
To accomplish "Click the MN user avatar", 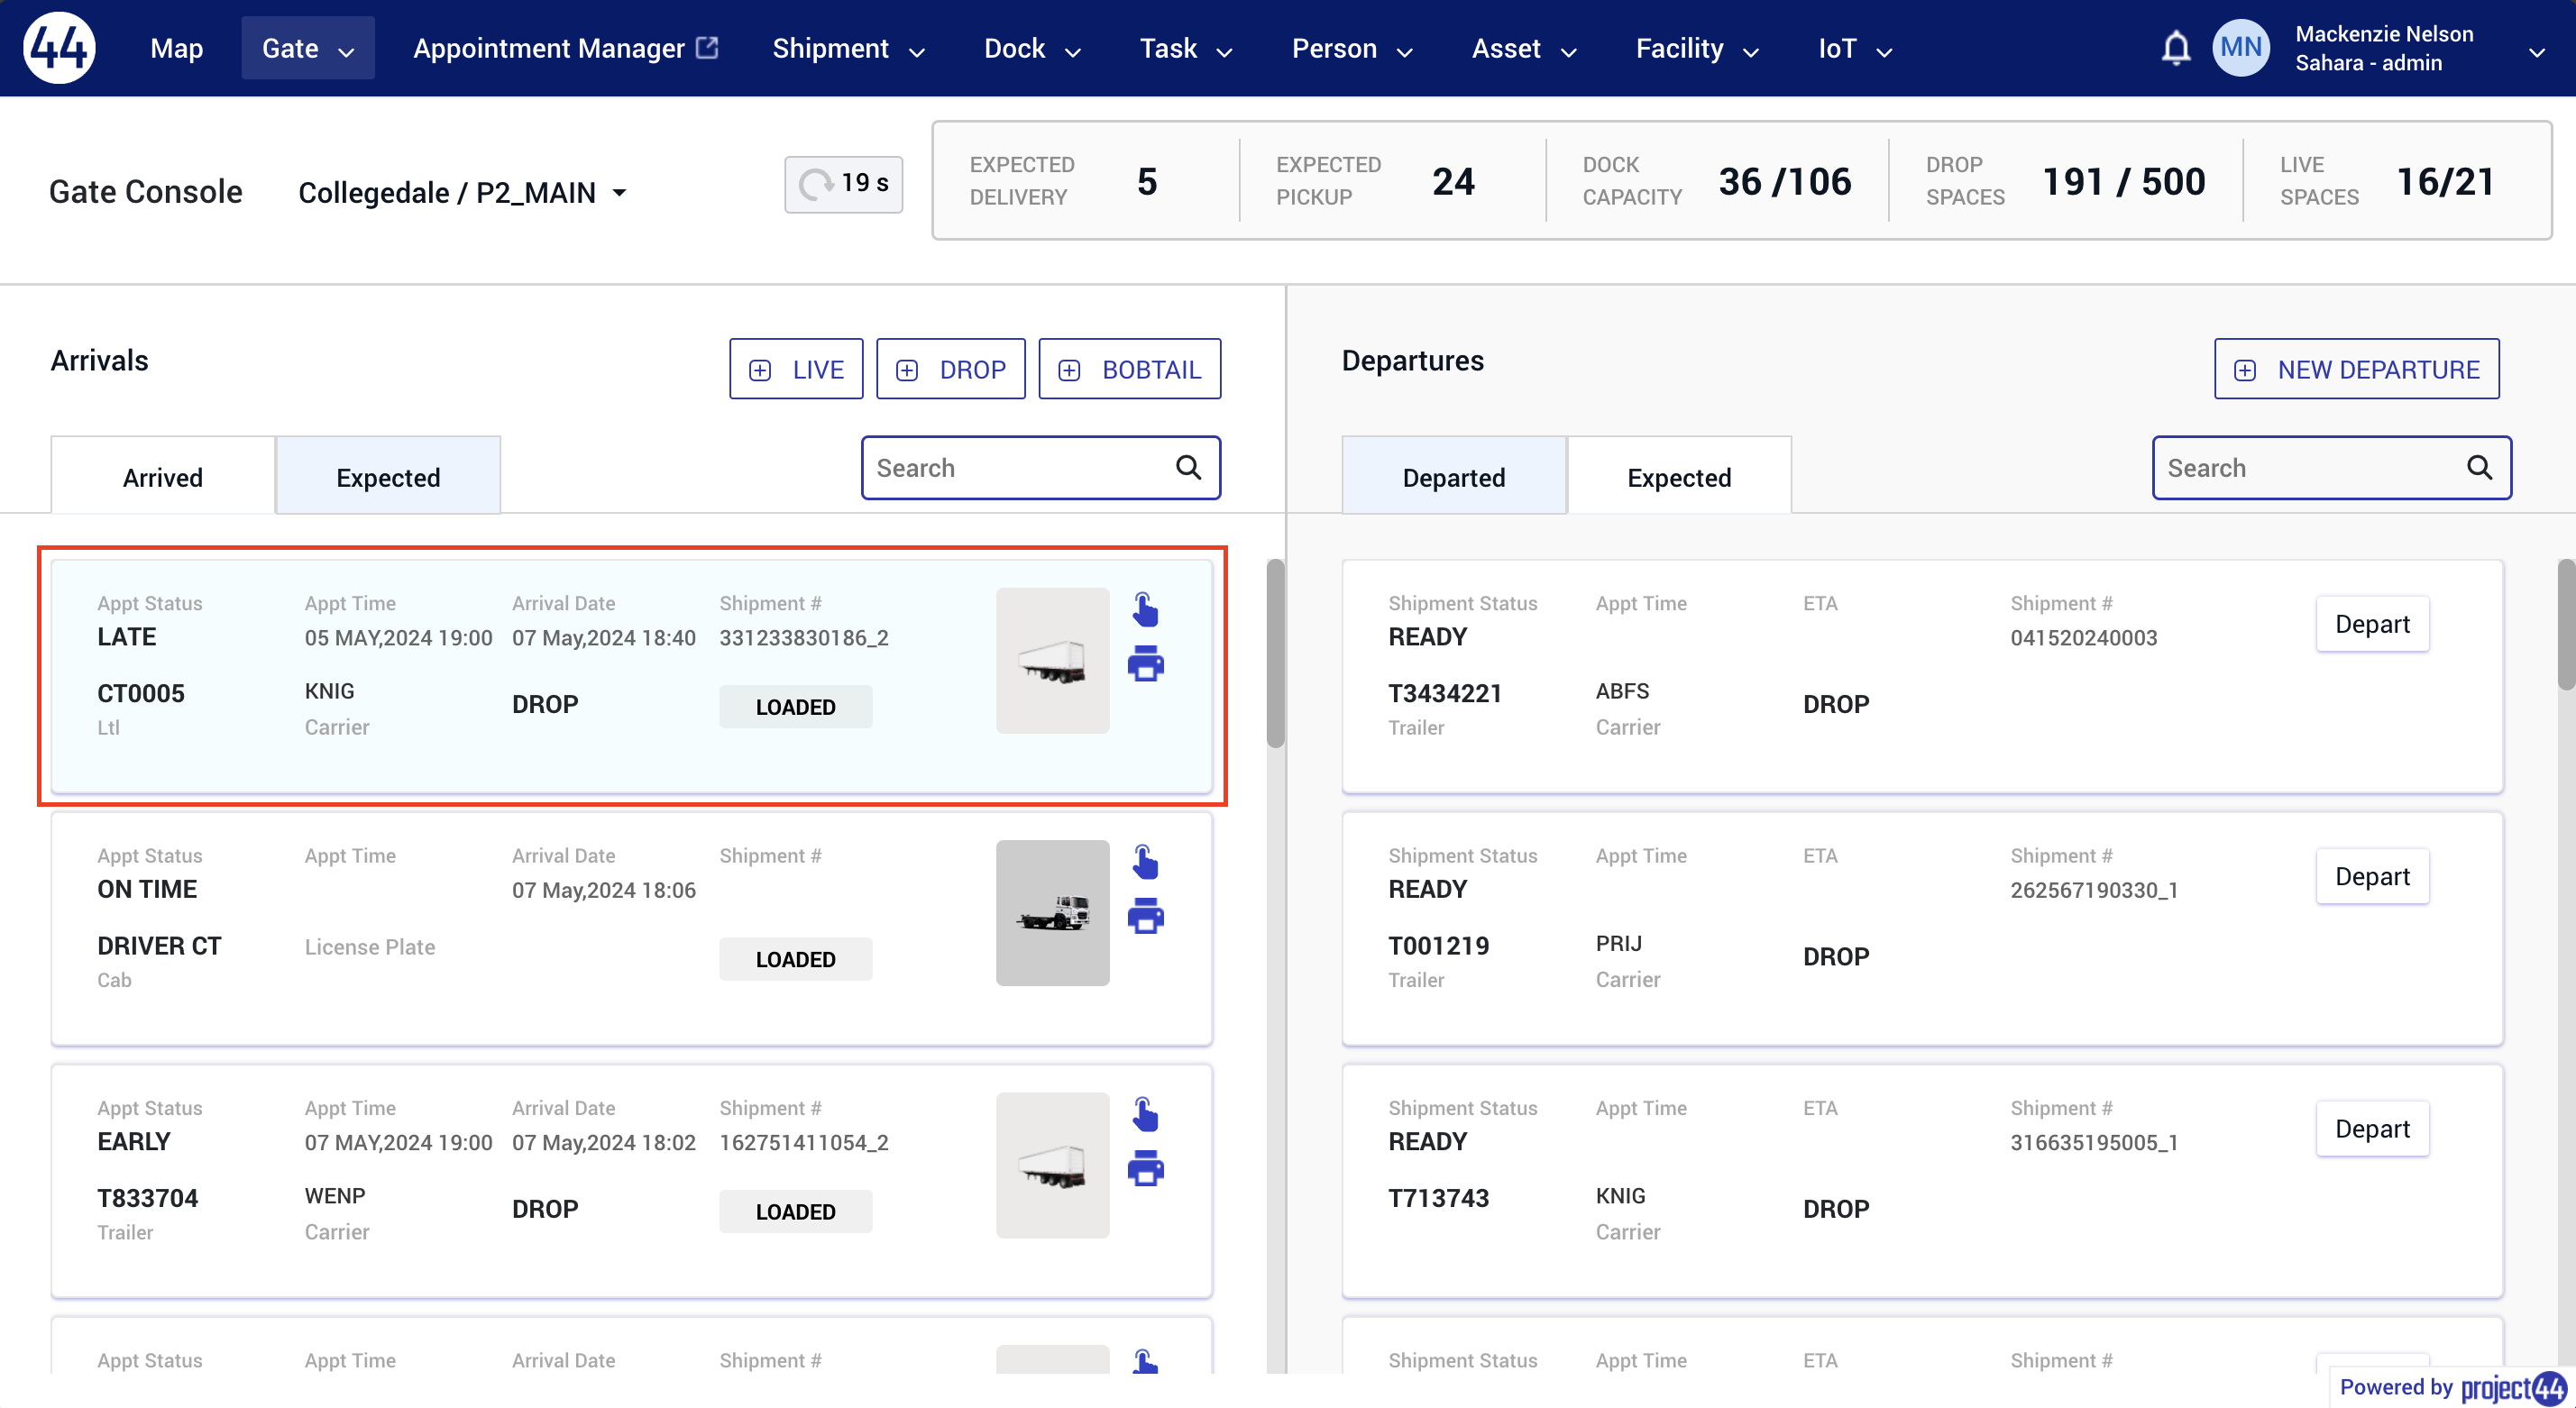I will 2241,48.
